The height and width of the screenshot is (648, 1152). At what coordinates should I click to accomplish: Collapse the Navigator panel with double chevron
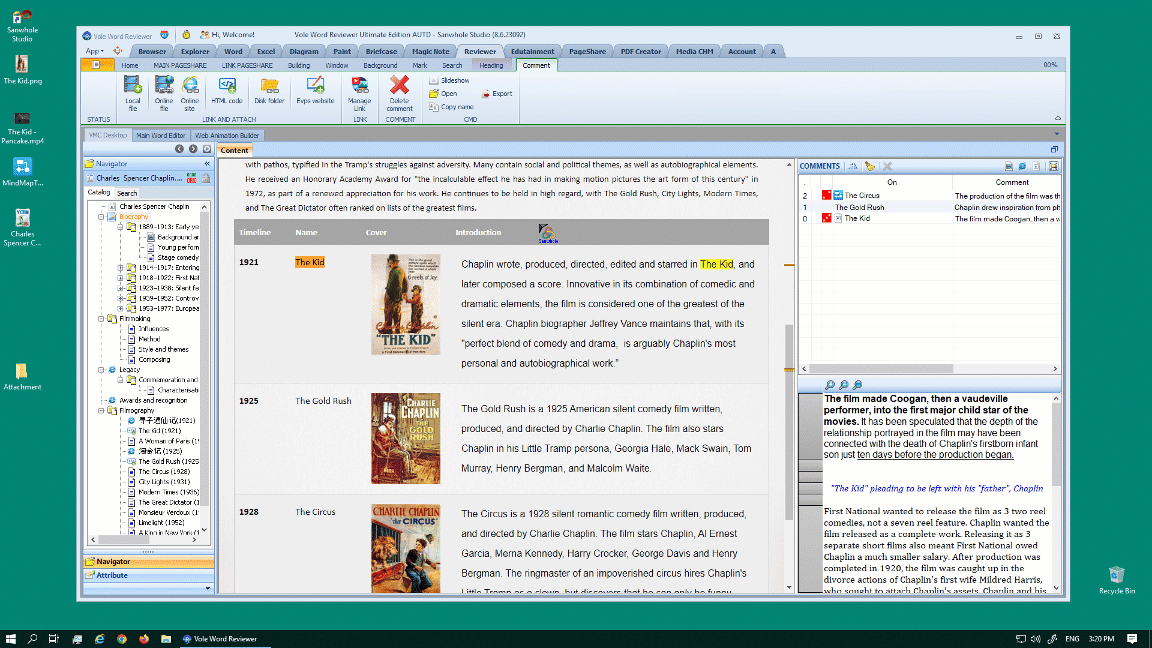(x=207, y=163)
